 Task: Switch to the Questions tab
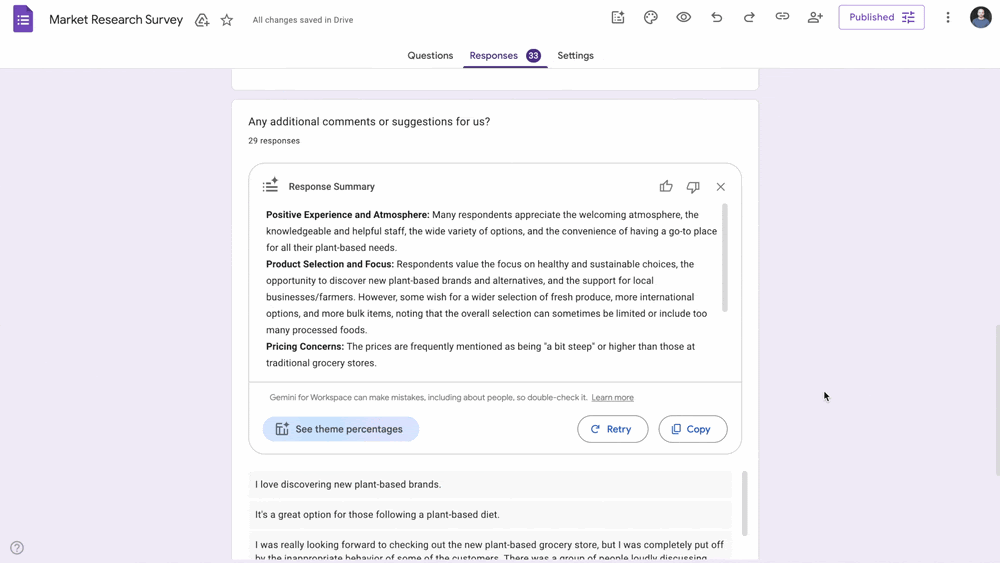coord(430,56)
